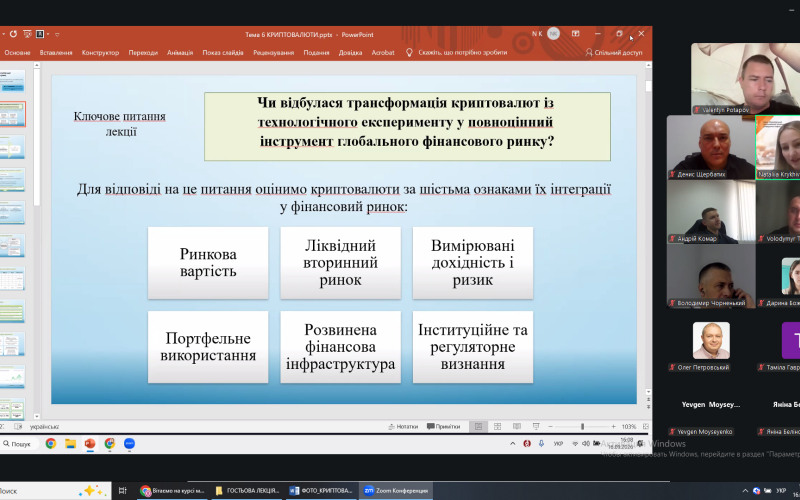
Task: Click Володимир Чорненький participant video
Action: pyautogui.click(x=711, y=276)
